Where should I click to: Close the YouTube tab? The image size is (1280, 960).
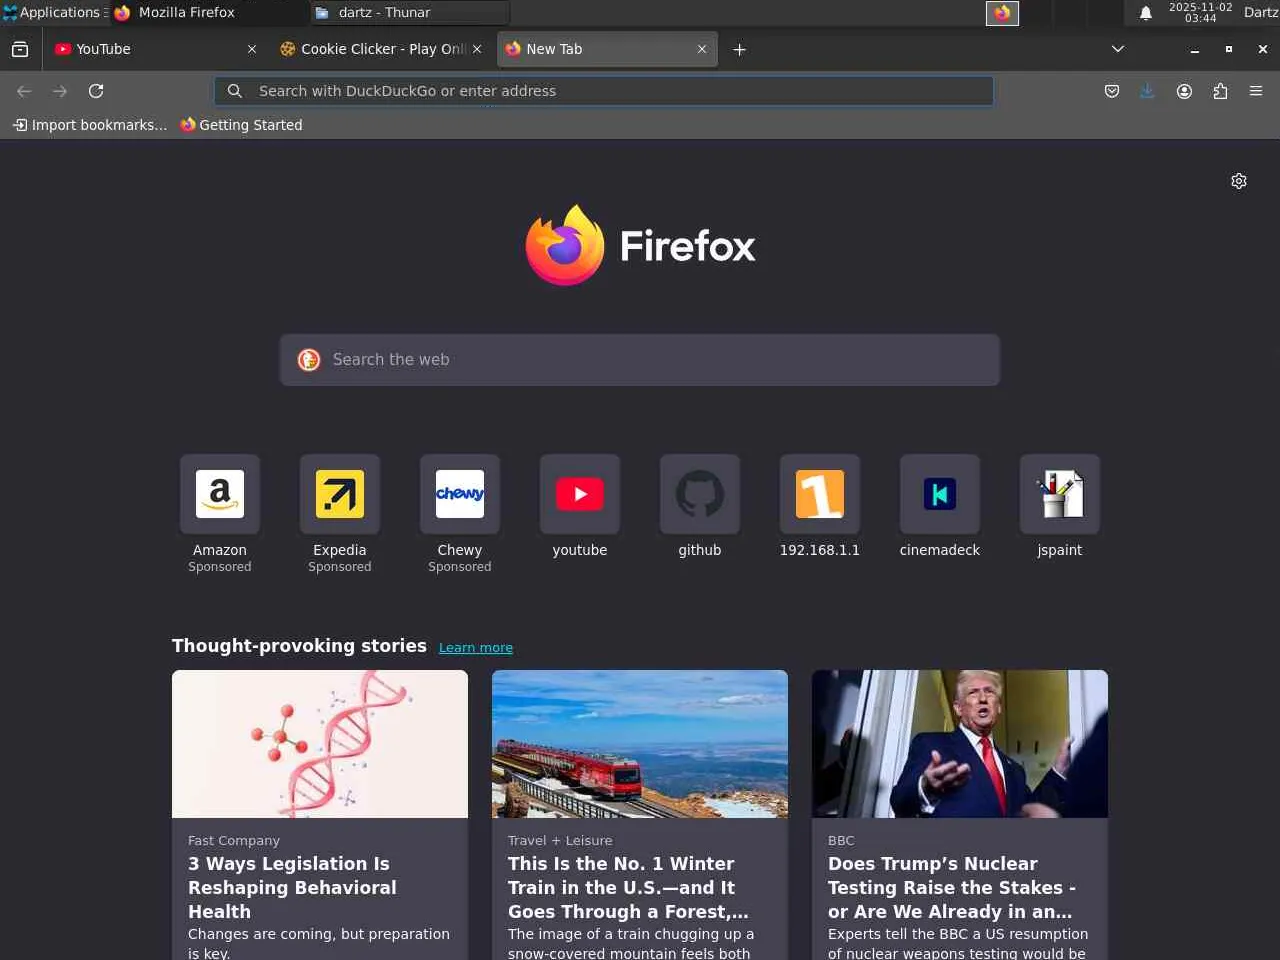click(x=252, y=49)
